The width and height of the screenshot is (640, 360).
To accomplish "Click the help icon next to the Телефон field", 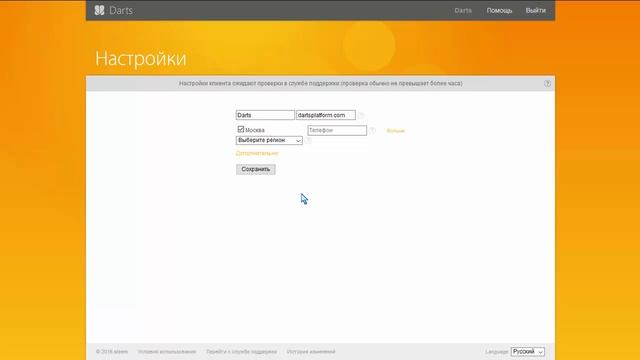I will 372,130.
